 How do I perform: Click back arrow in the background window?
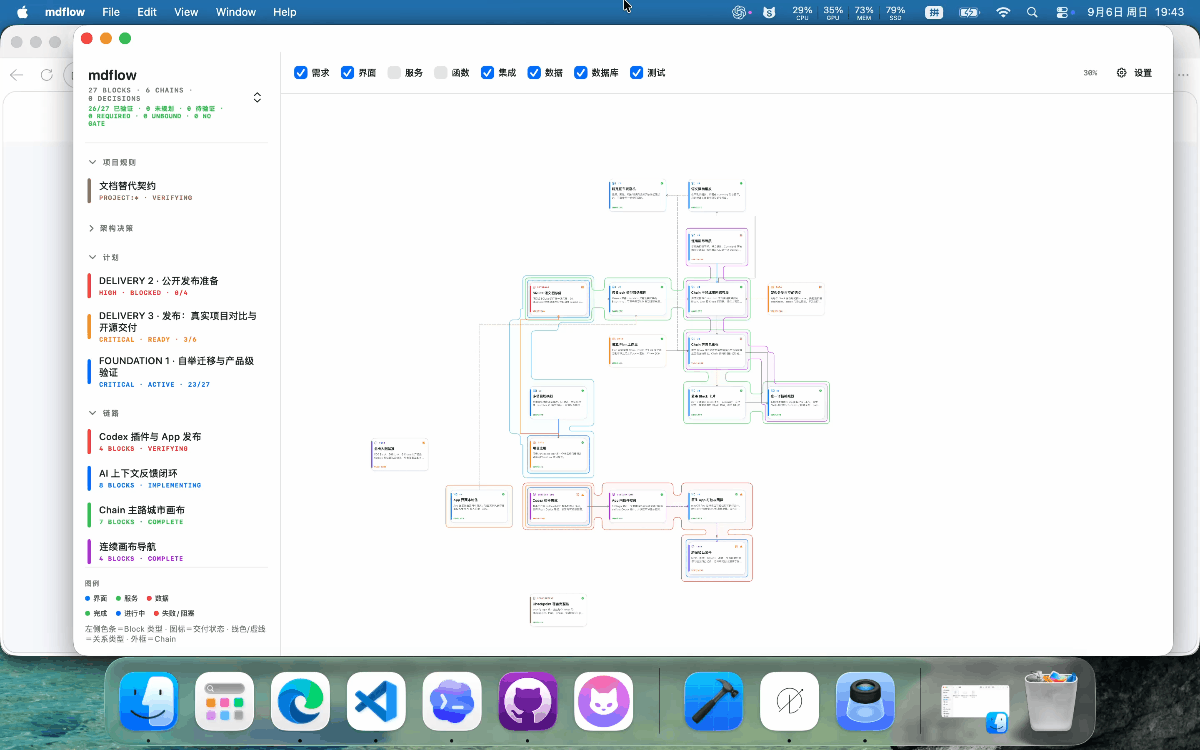[16, 75]
